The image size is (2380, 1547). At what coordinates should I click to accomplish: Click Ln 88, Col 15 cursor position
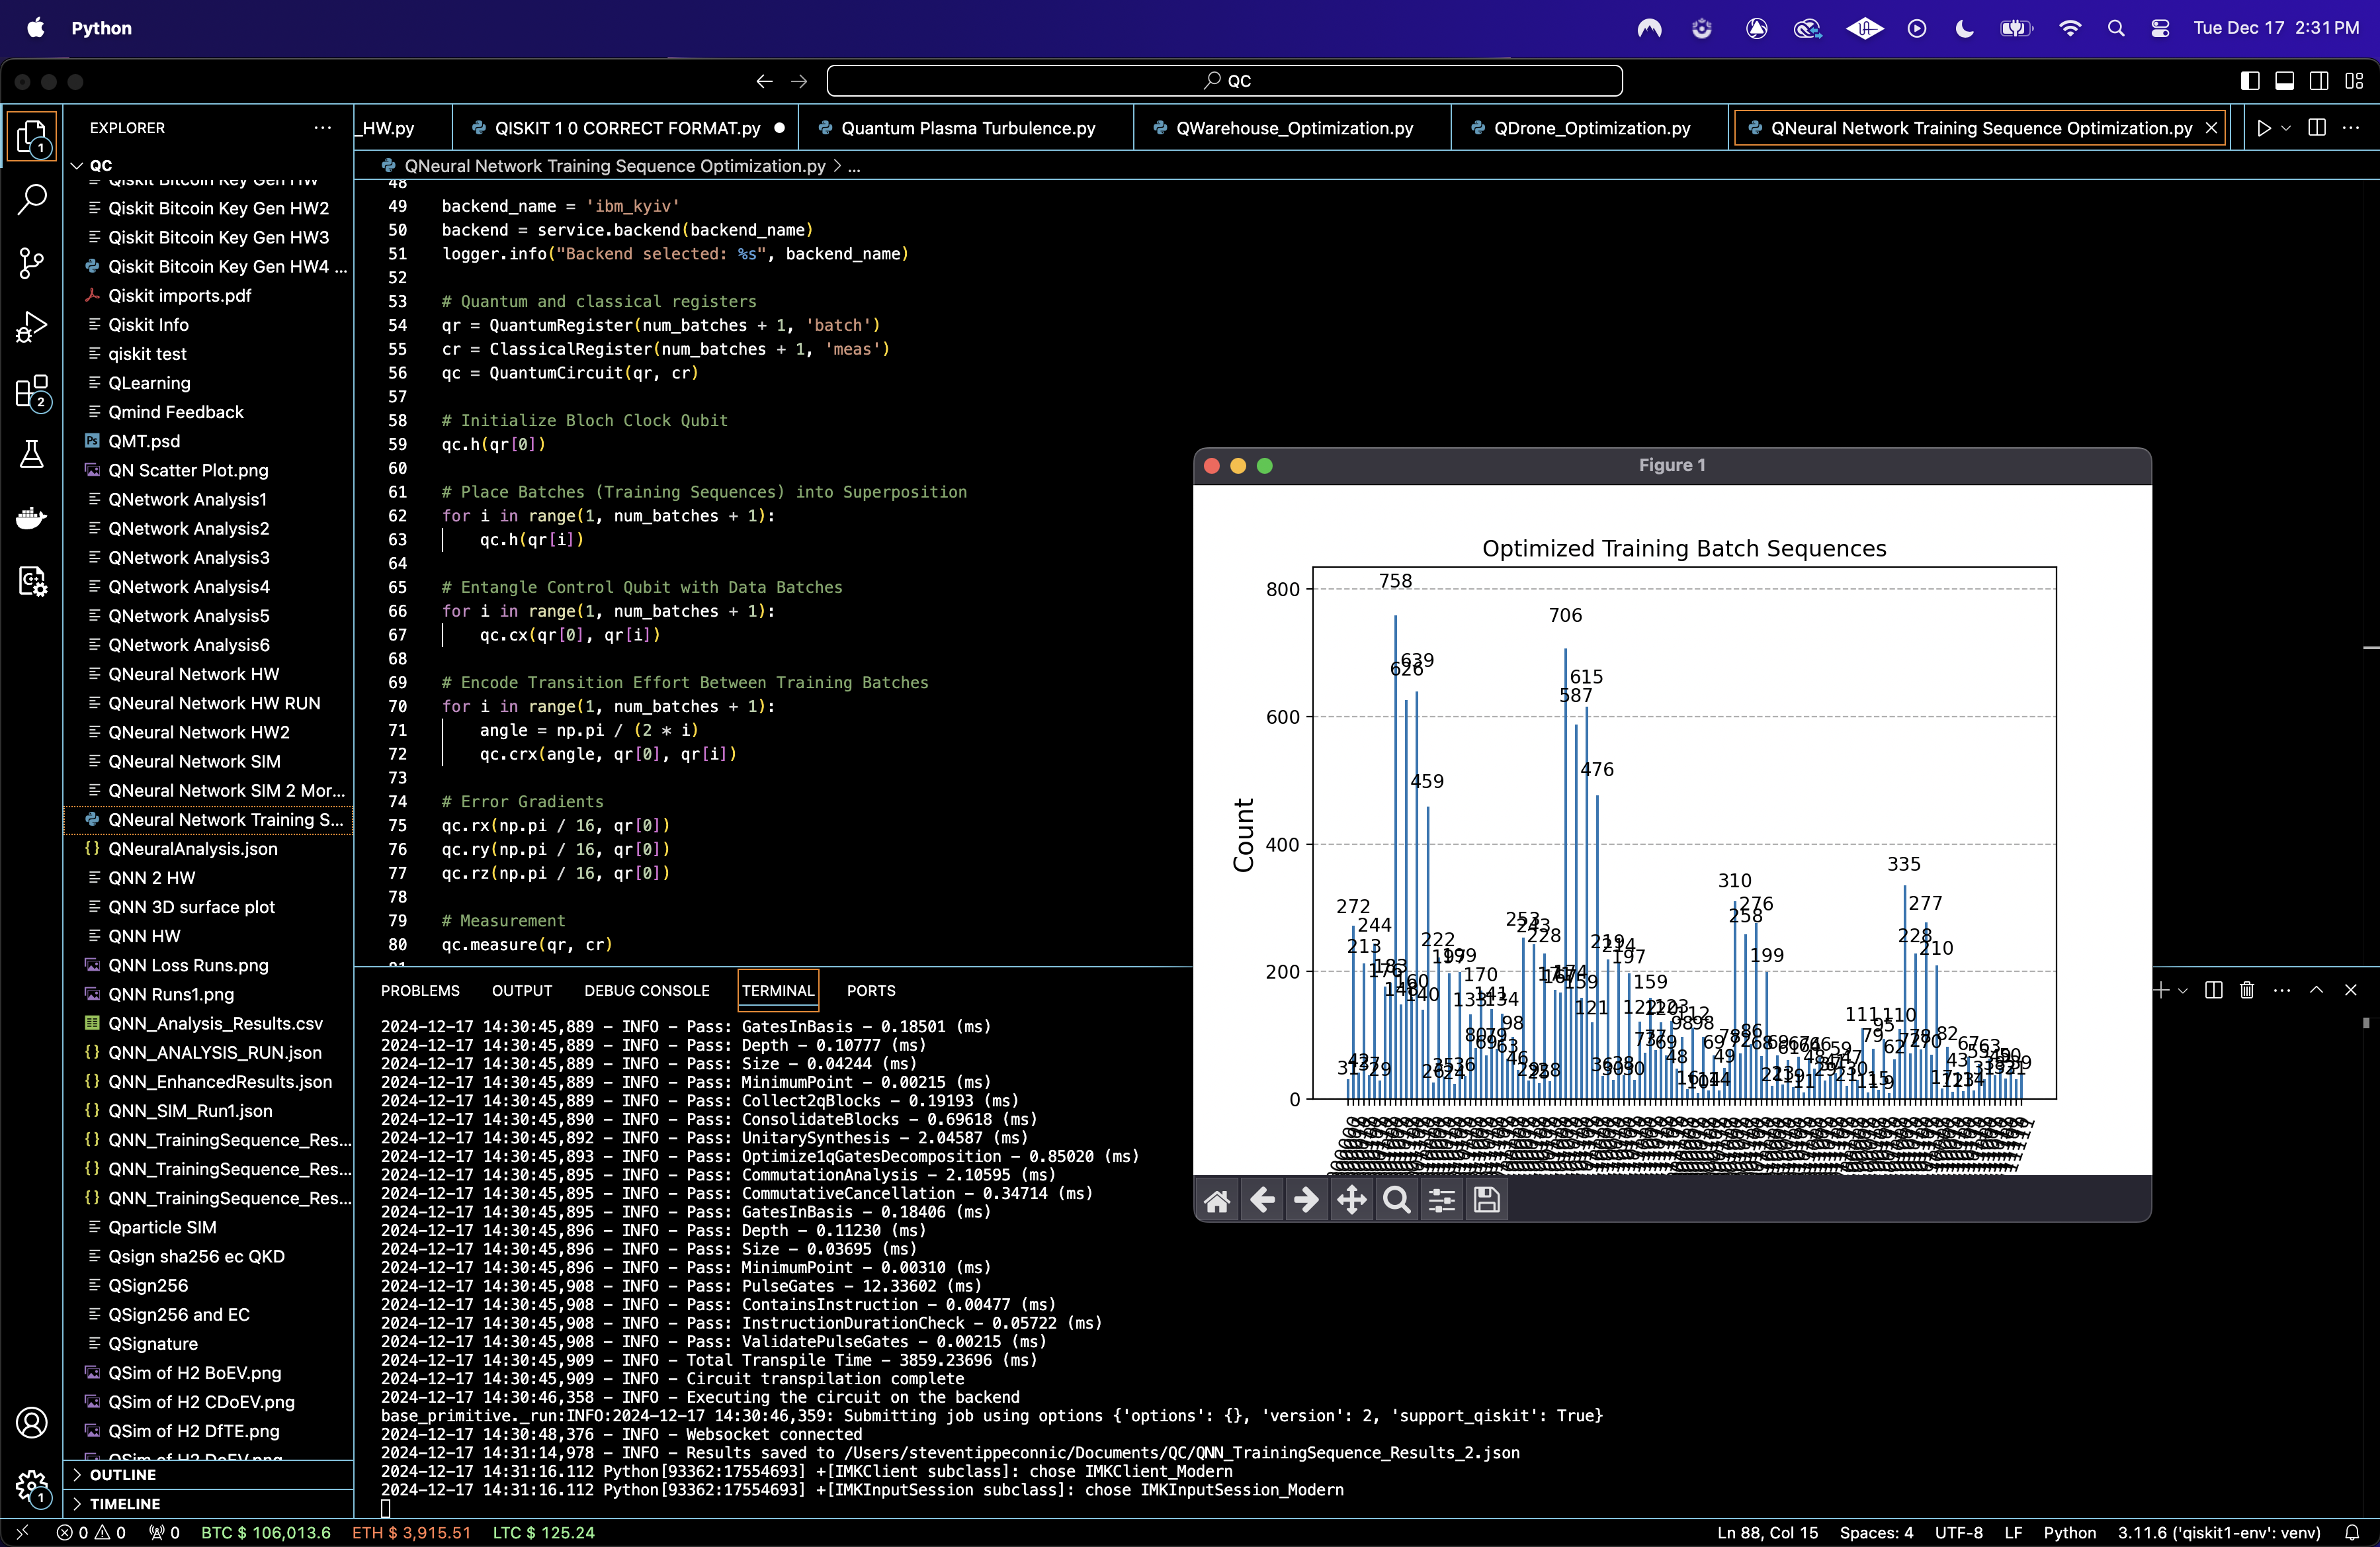1767,1533
